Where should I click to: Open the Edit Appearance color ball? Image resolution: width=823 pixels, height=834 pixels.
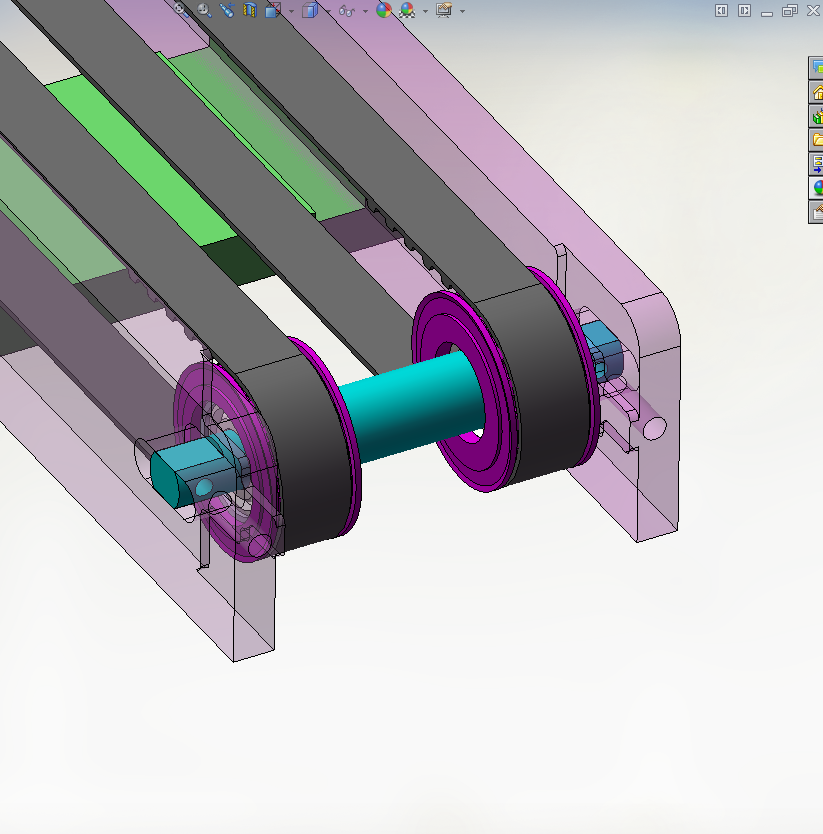coord(384,10)
